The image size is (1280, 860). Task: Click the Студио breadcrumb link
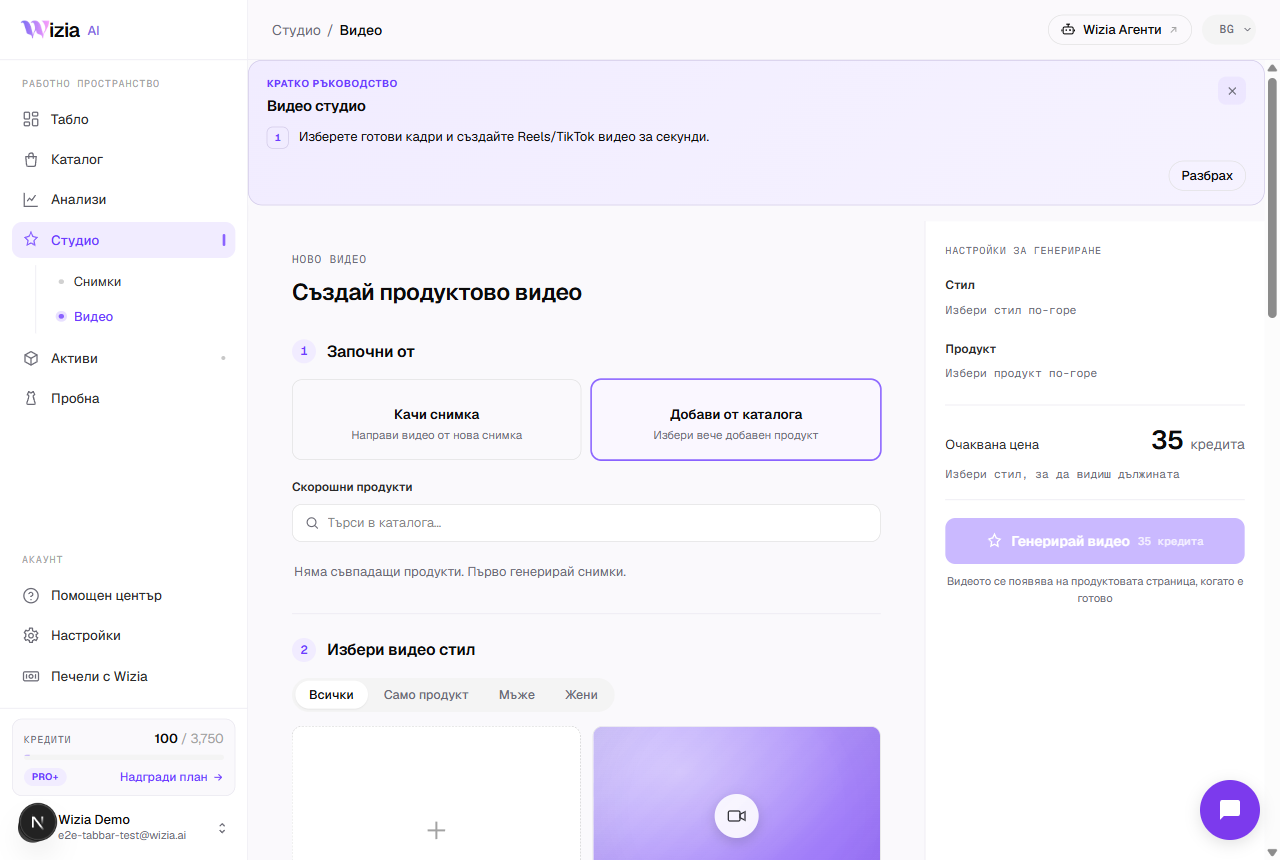pos(296,30)
